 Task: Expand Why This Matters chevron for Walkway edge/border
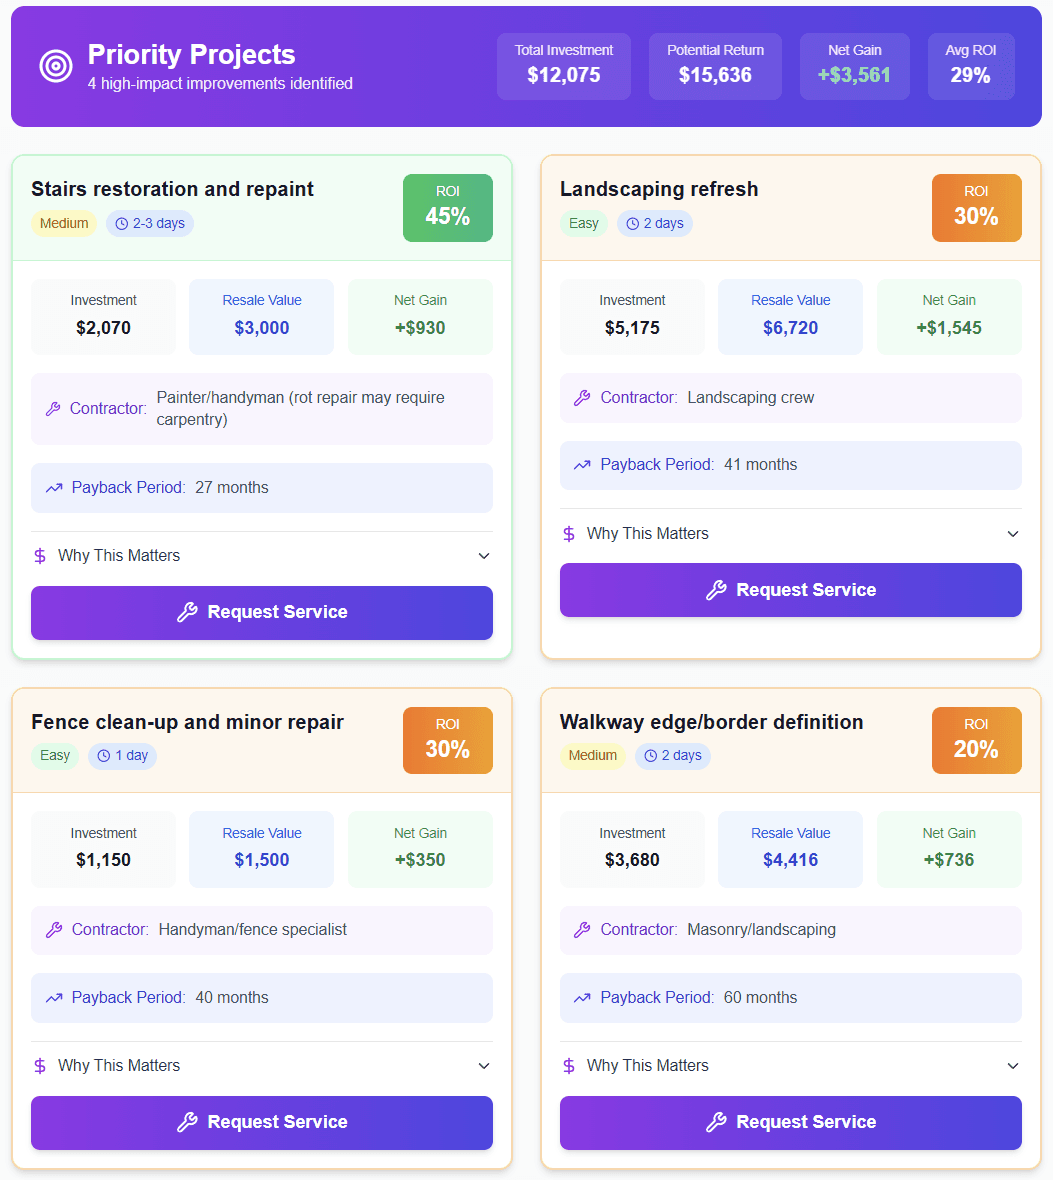coord(1013,1066)
